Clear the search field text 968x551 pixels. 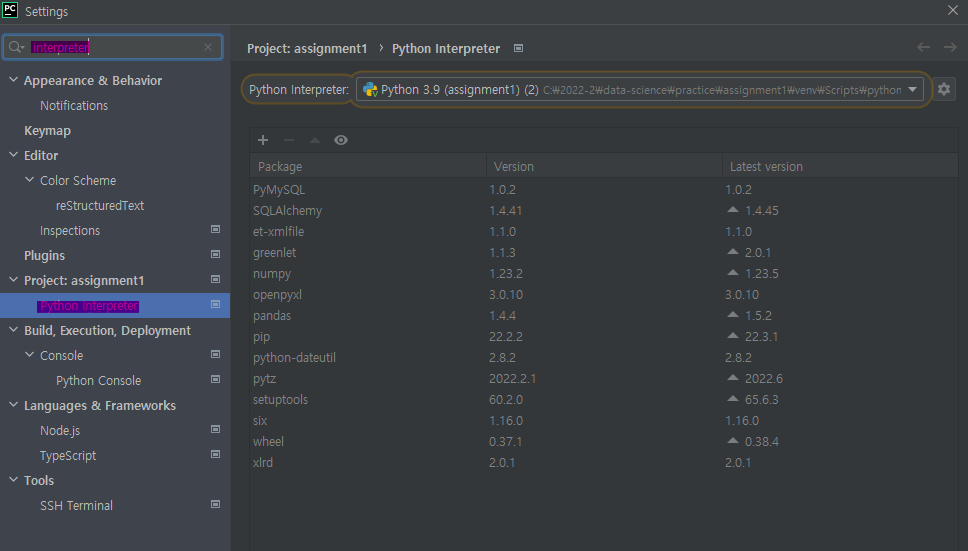pyautogui.click(x=208, y=47)
